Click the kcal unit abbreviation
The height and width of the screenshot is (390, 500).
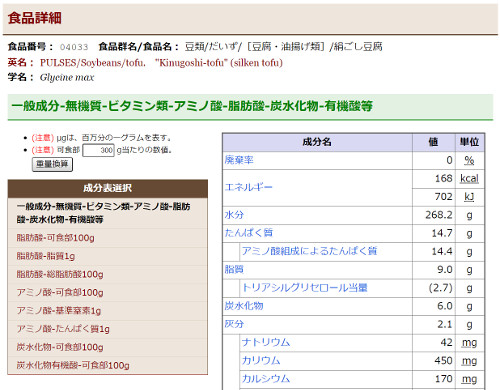point(469,178)
